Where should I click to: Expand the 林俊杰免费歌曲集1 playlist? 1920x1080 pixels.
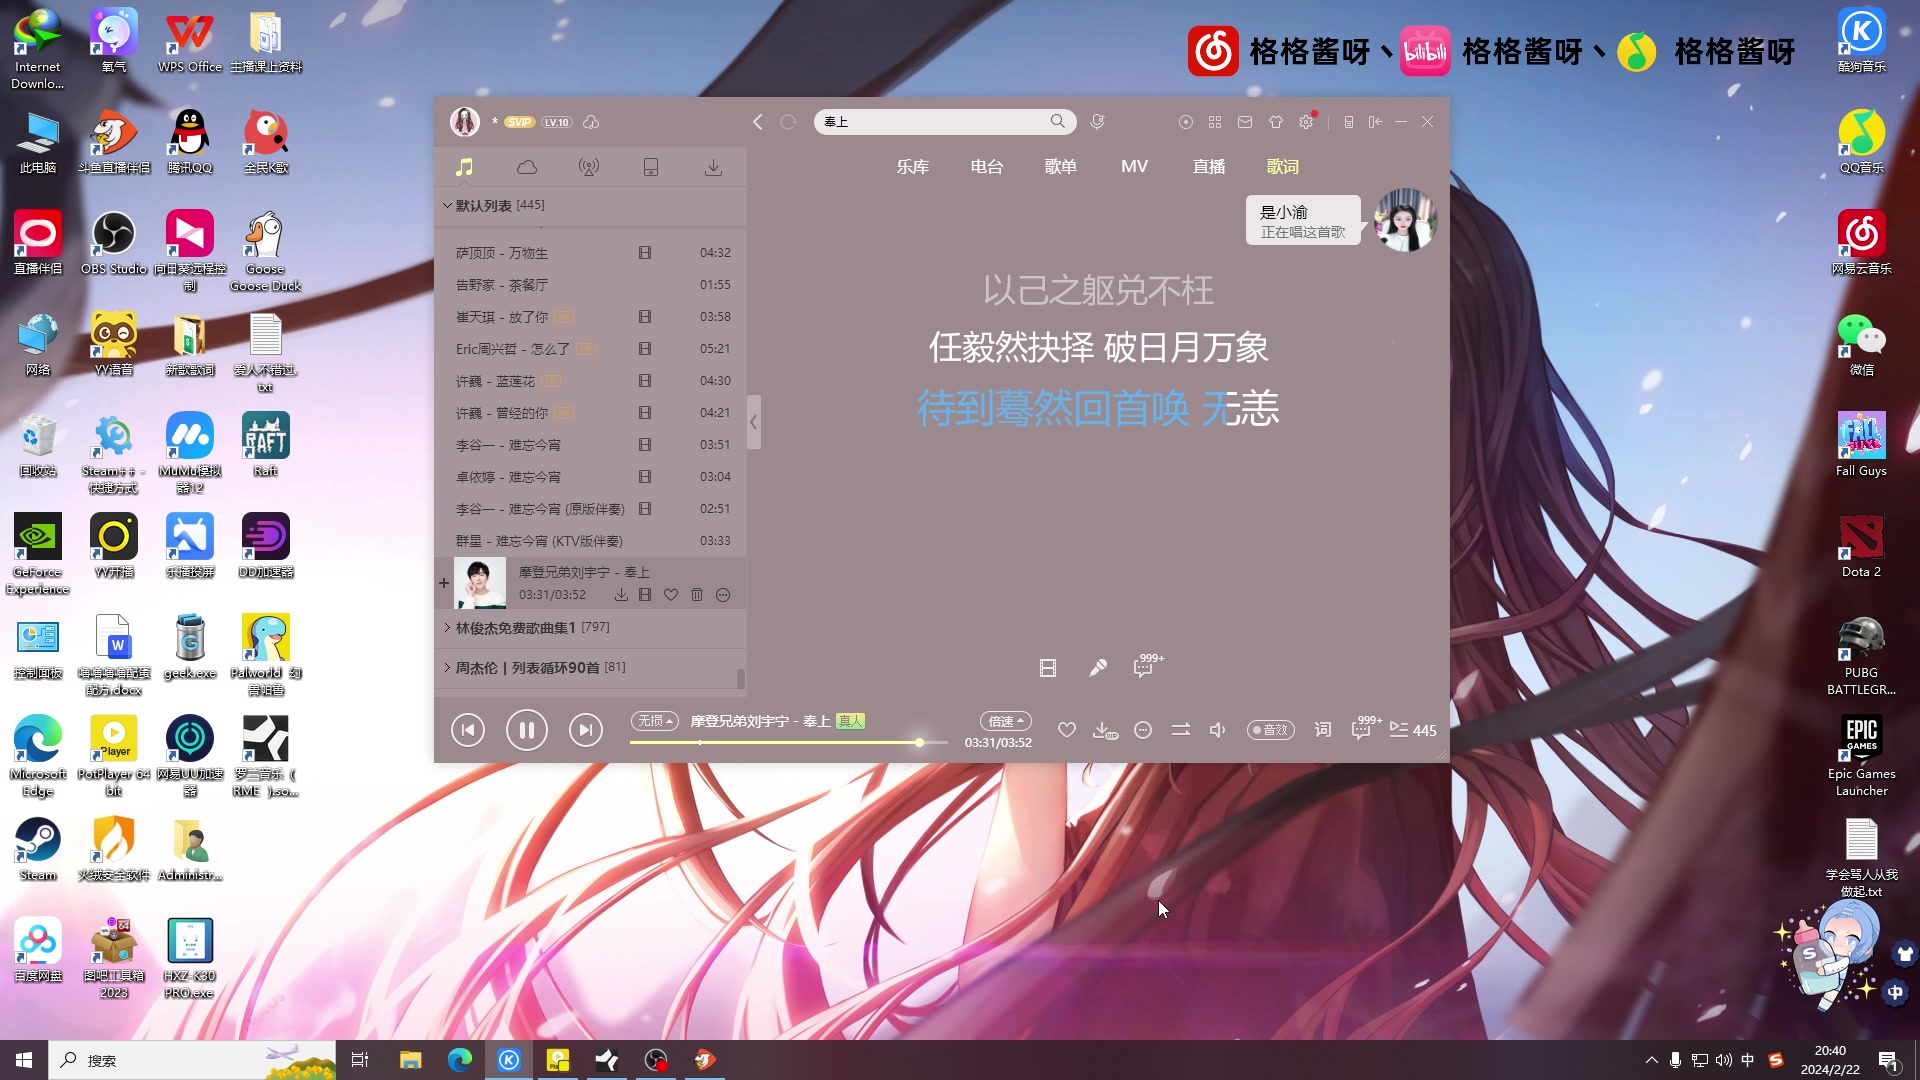click(x=447, y=628)
